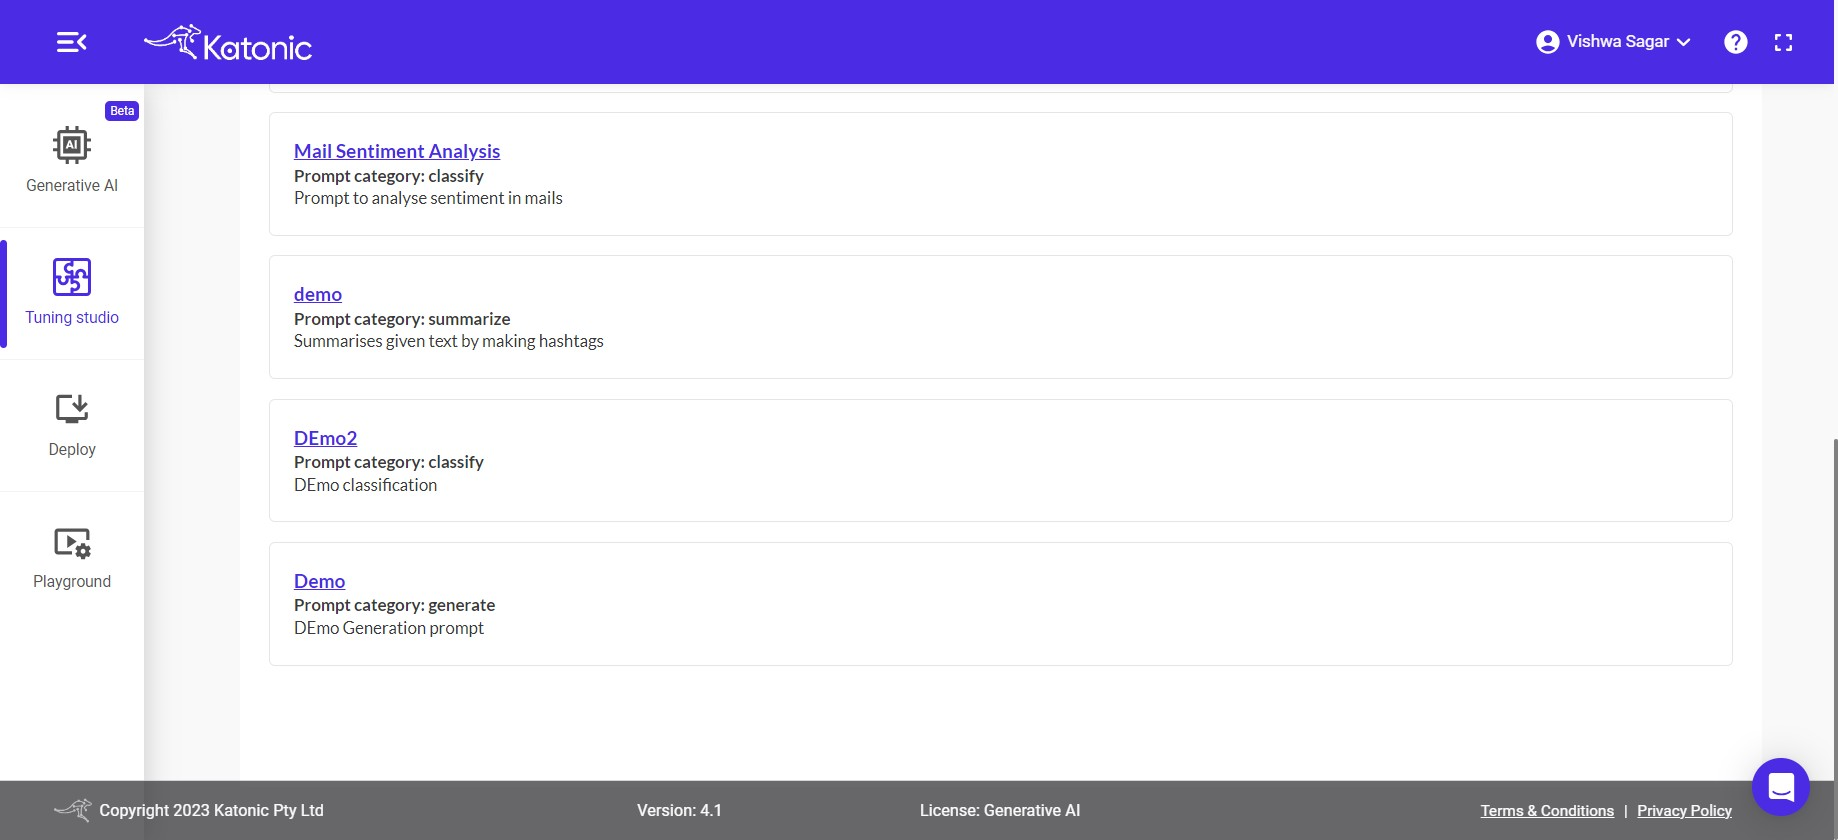Screen dimensions: 1838x840
Task: Open the DEmo2 prompt link
Action: click(325, 438)
